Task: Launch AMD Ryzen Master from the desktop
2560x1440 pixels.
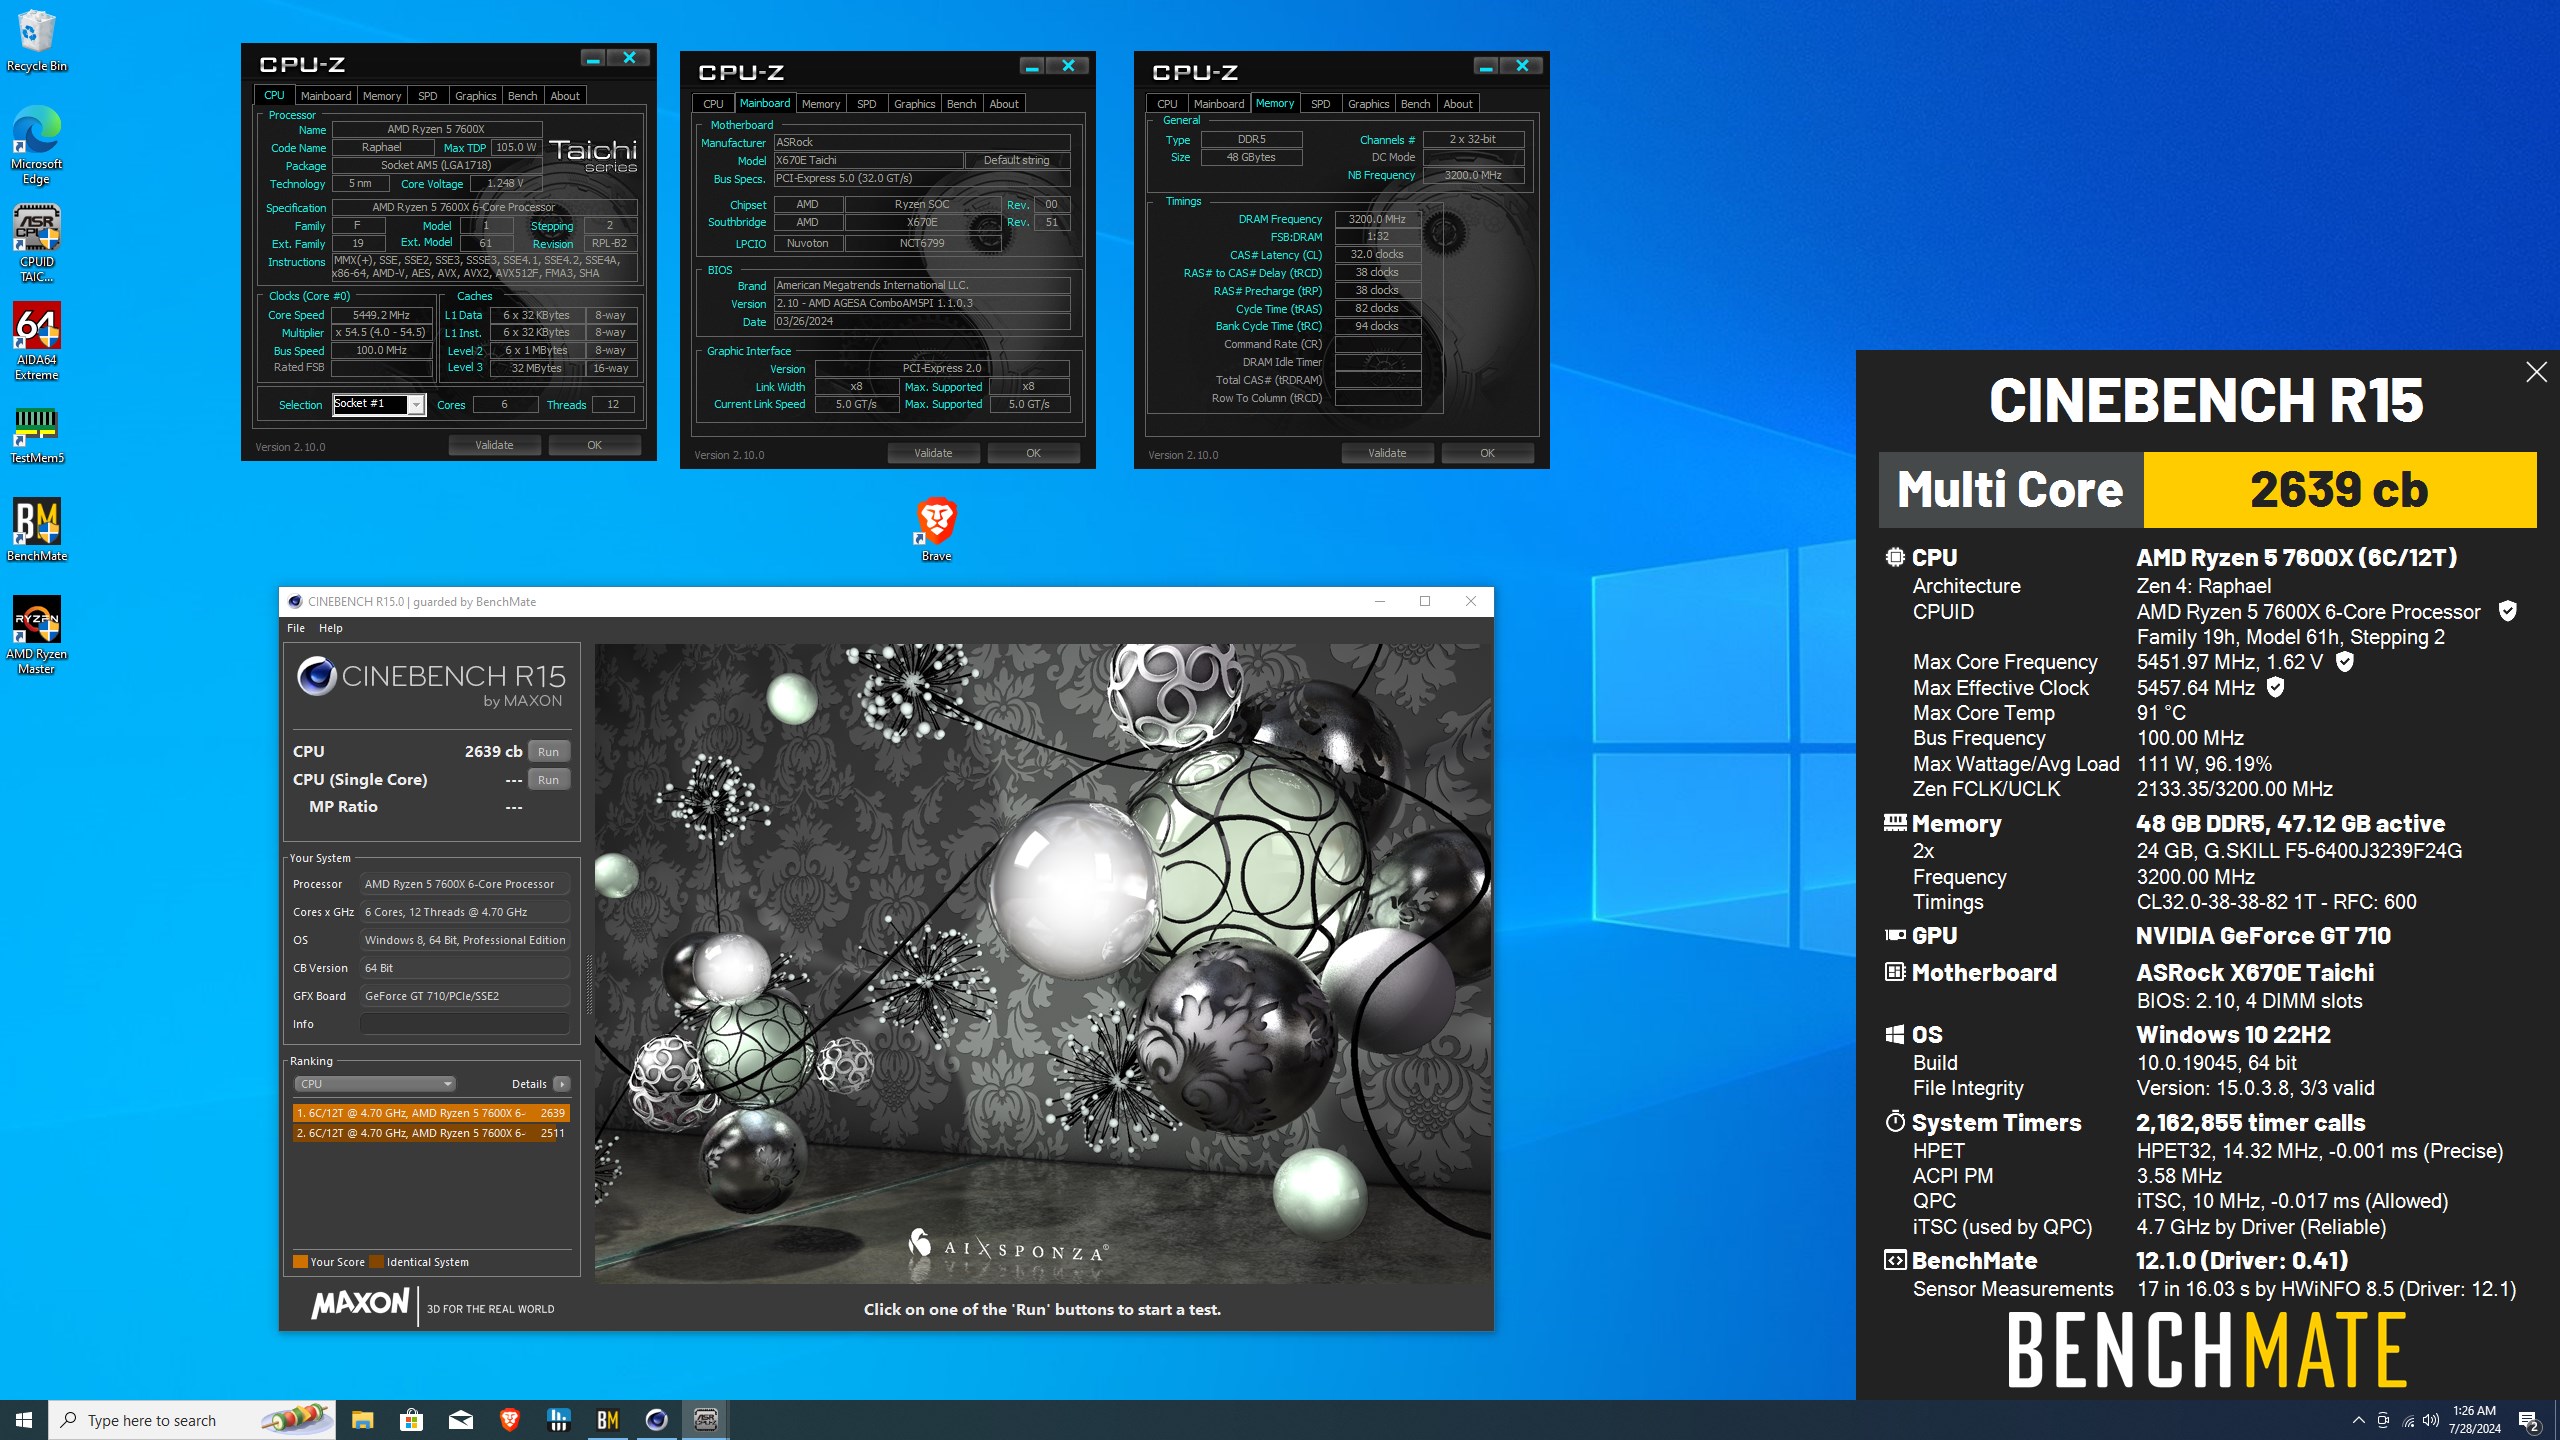Action: pyautogui.click(x=36, y=635)
